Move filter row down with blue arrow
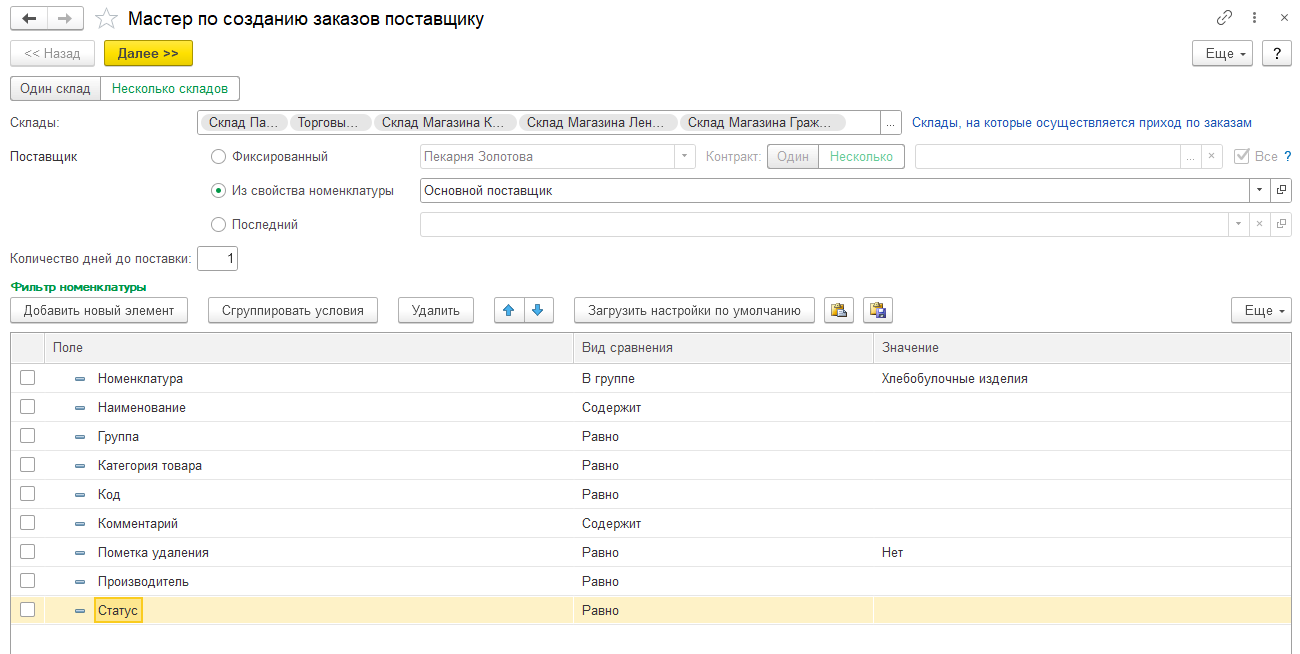 [537, 310]
